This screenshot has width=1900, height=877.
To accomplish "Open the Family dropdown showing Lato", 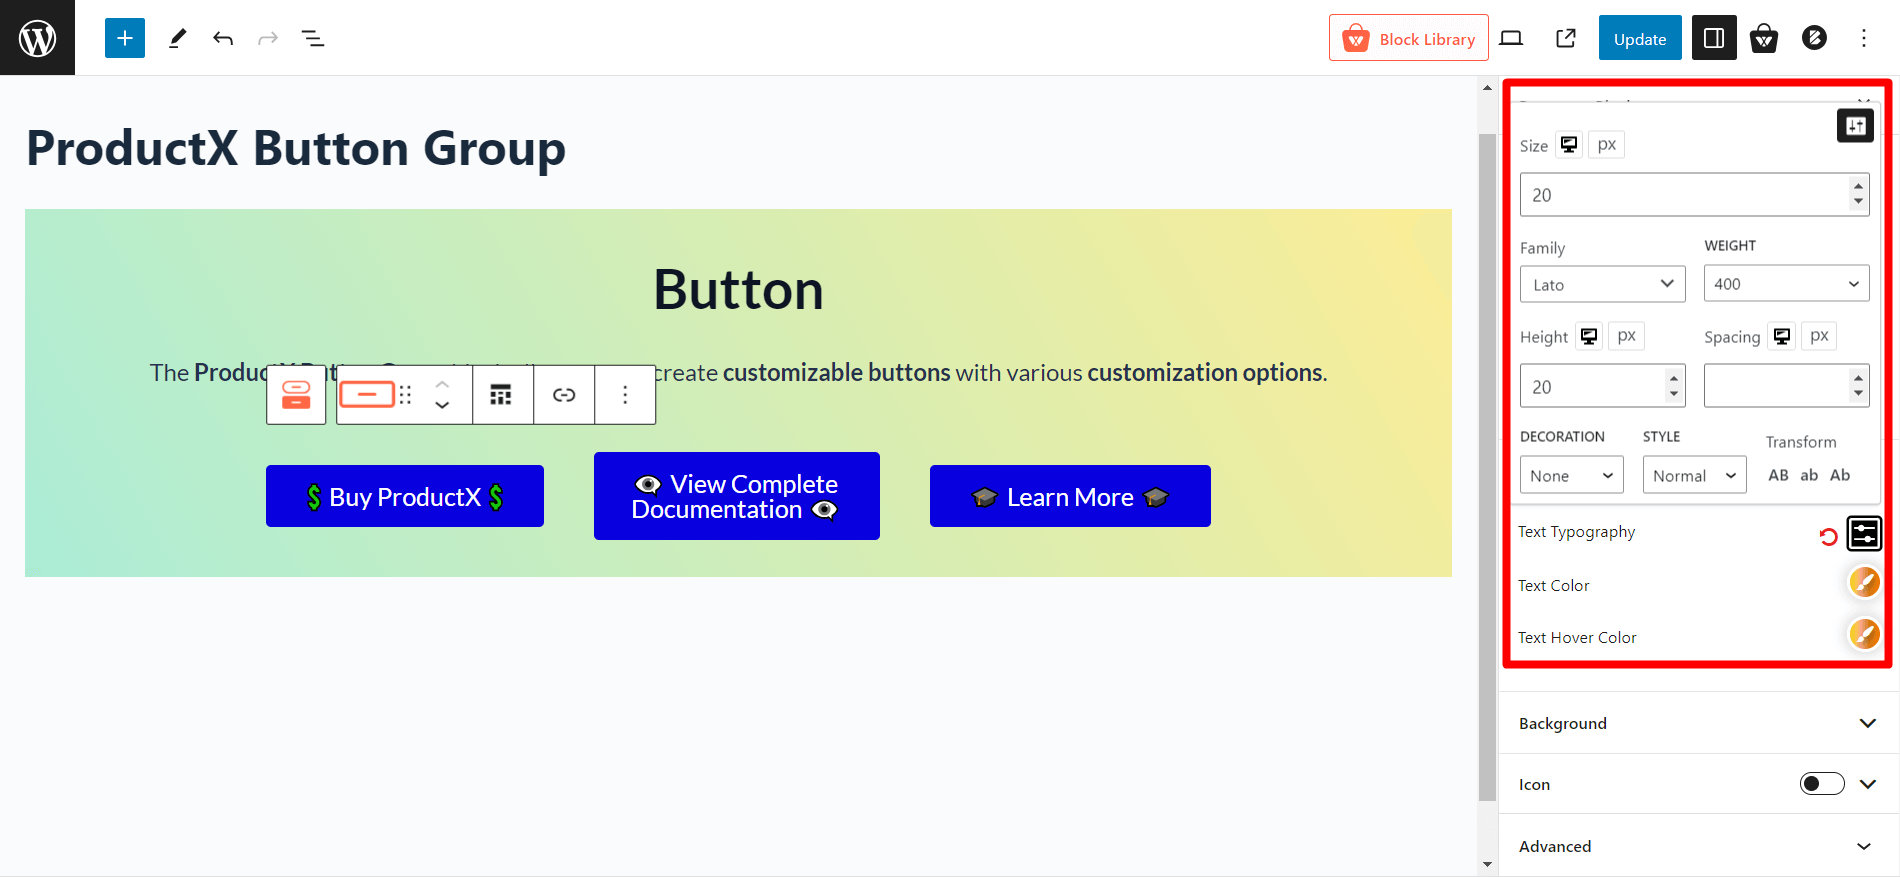I will pos(1601,283).
